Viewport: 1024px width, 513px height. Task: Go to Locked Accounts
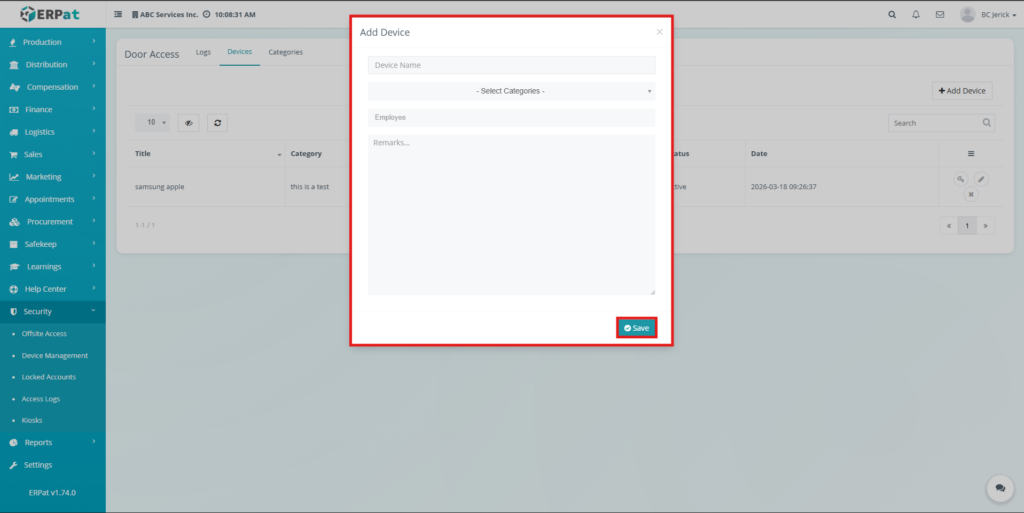[48, 377]
